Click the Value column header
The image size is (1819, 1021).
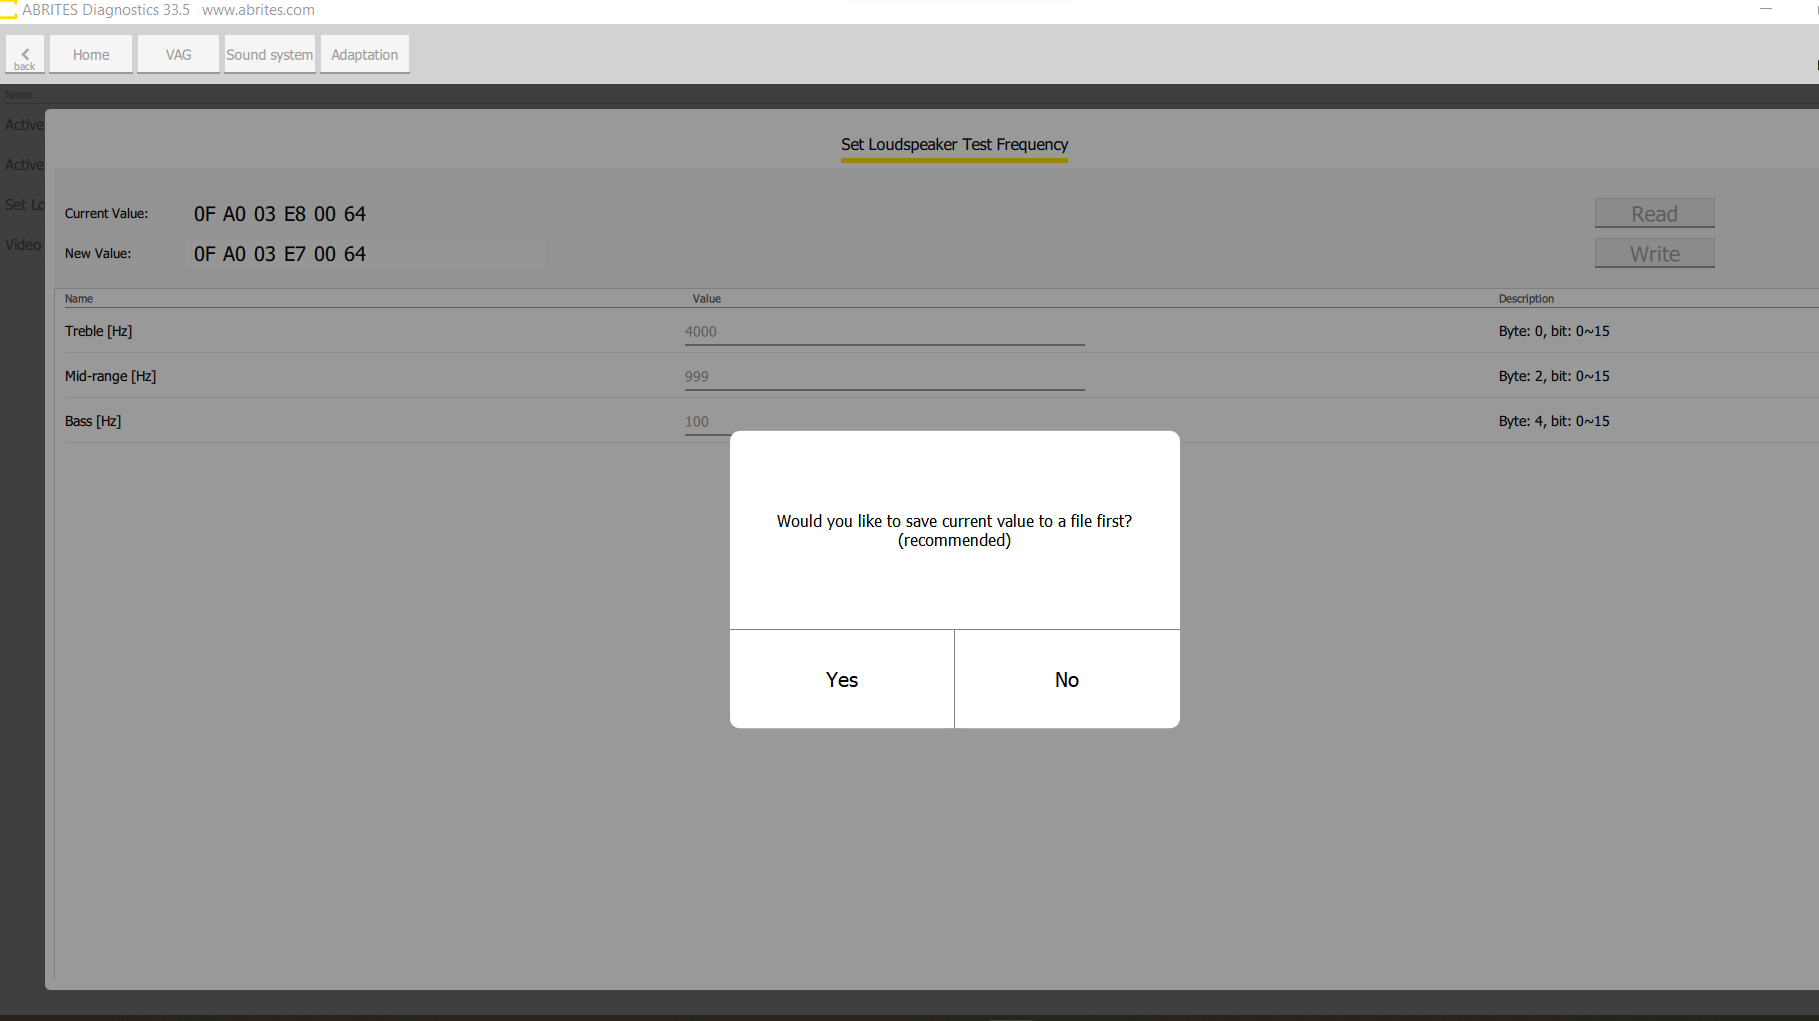(x=706, y=299)
